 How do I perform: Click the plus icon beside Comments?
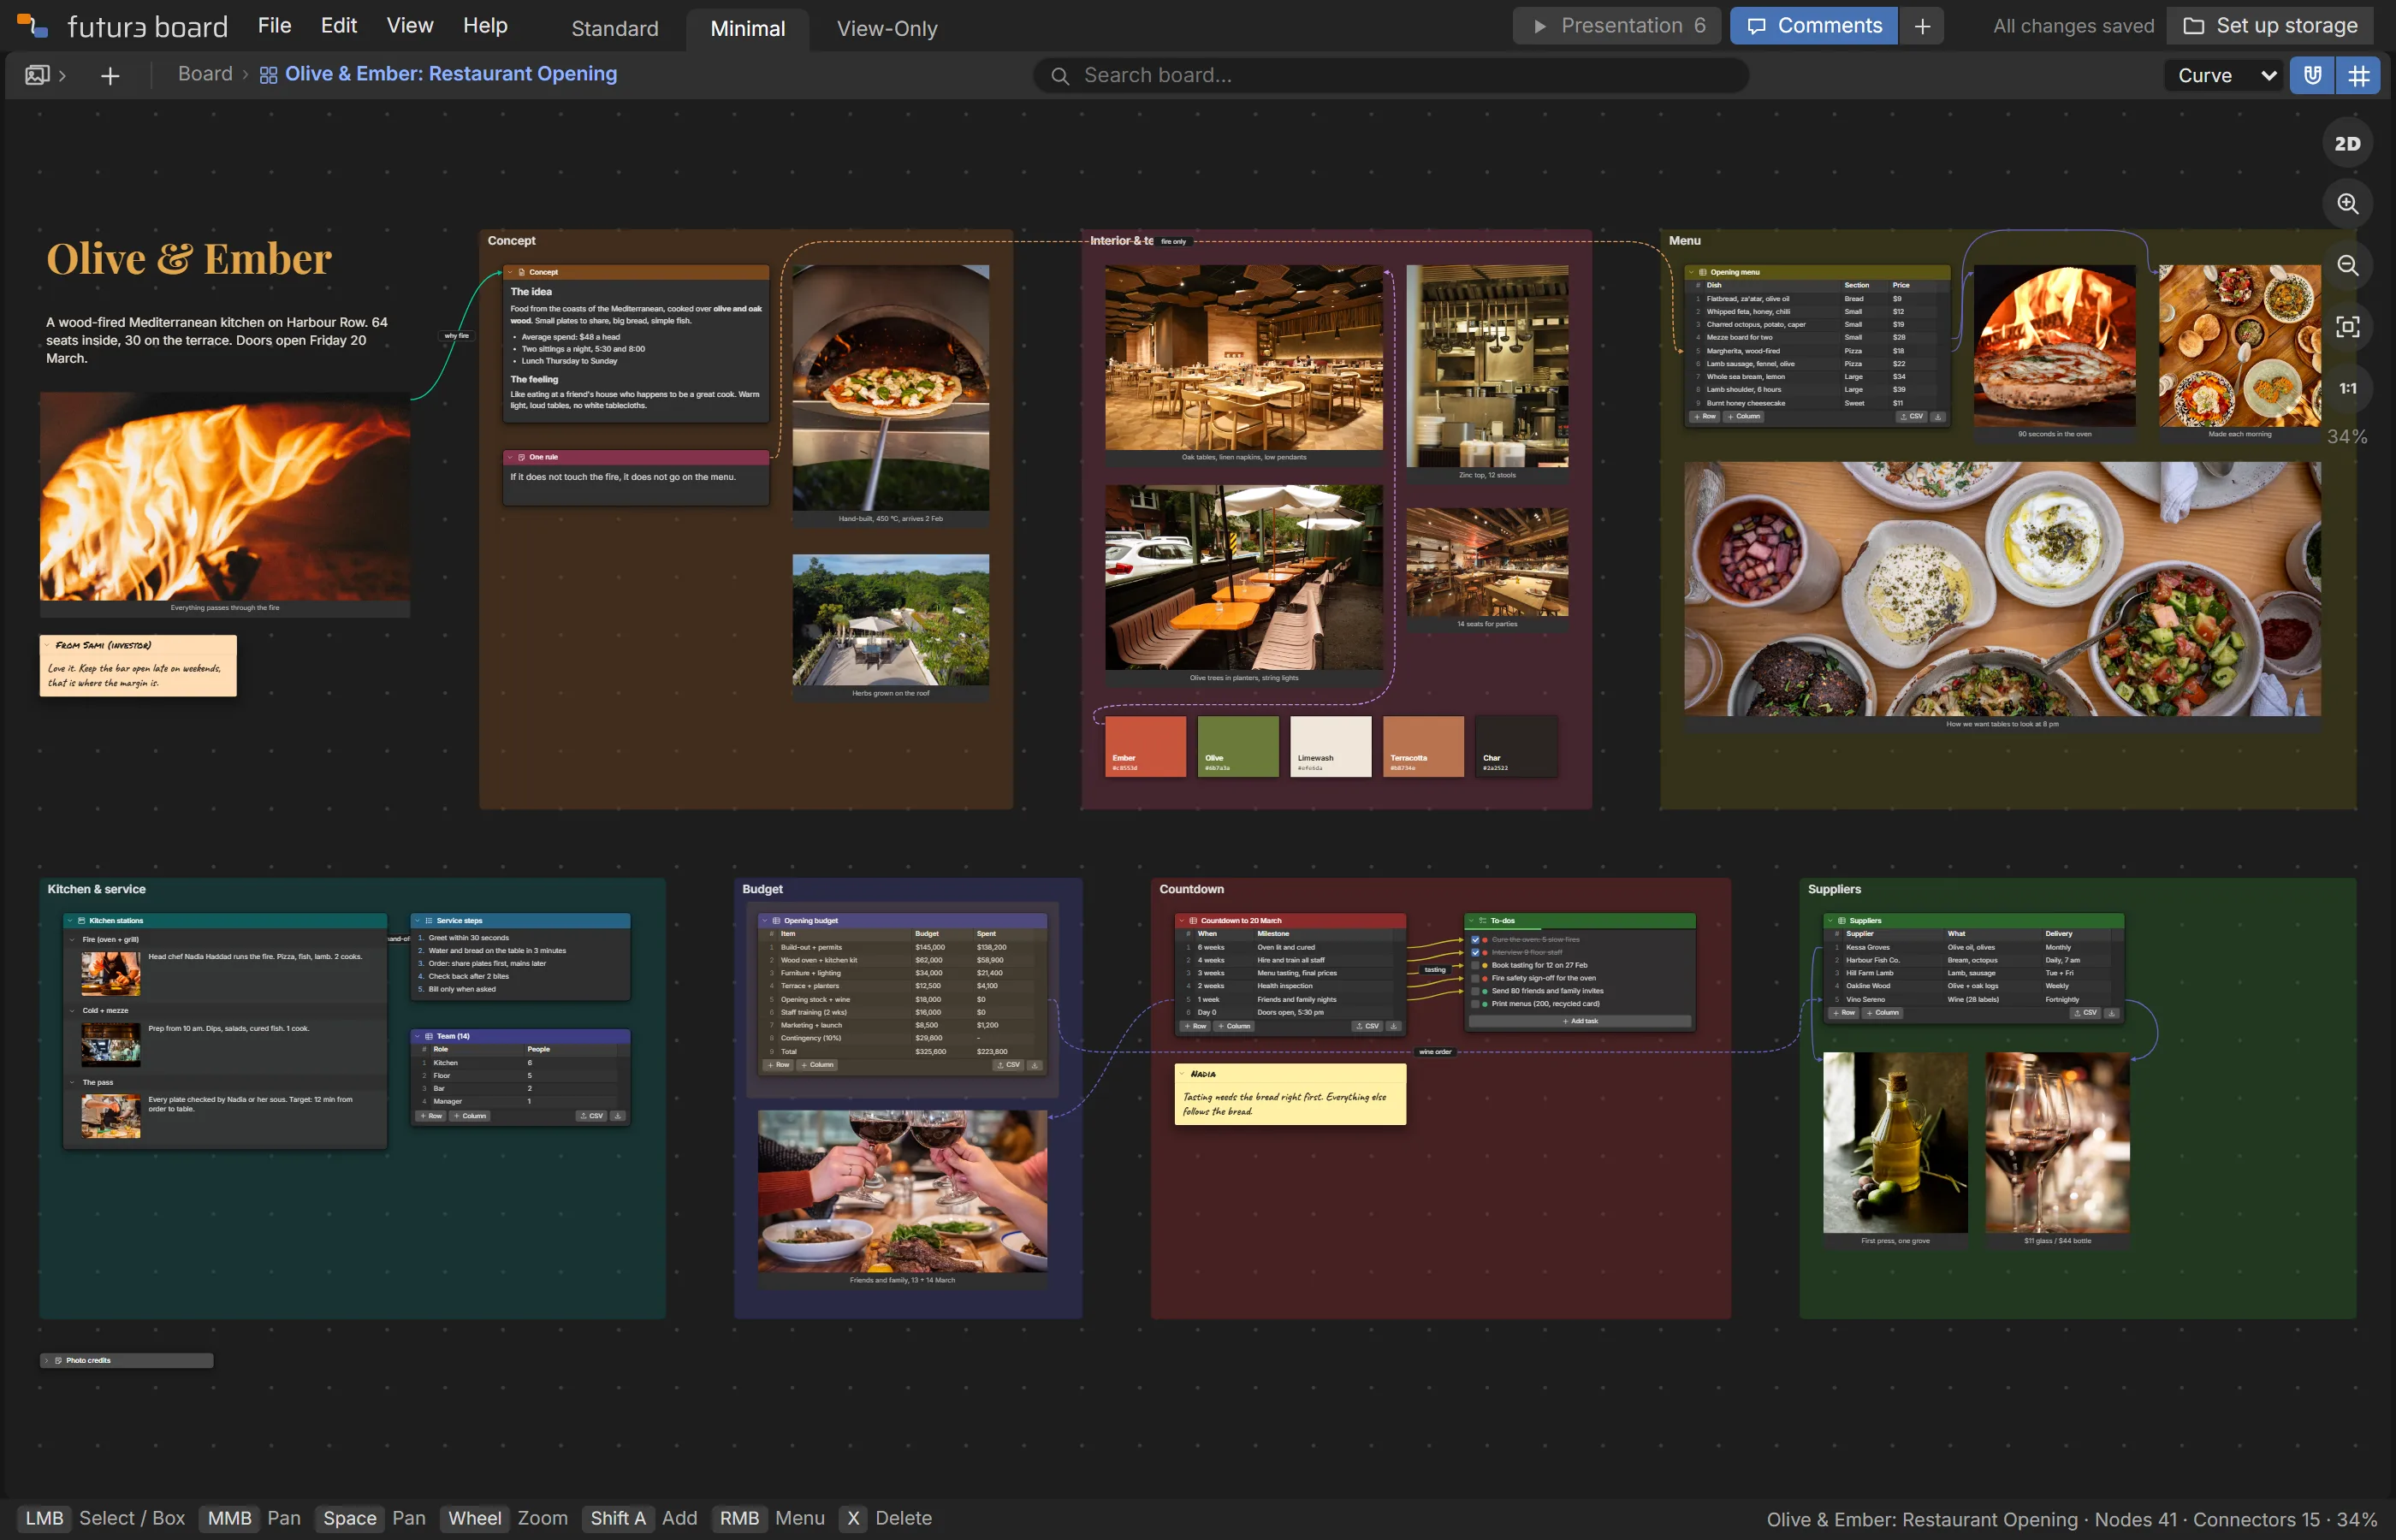coord(1922,26)
